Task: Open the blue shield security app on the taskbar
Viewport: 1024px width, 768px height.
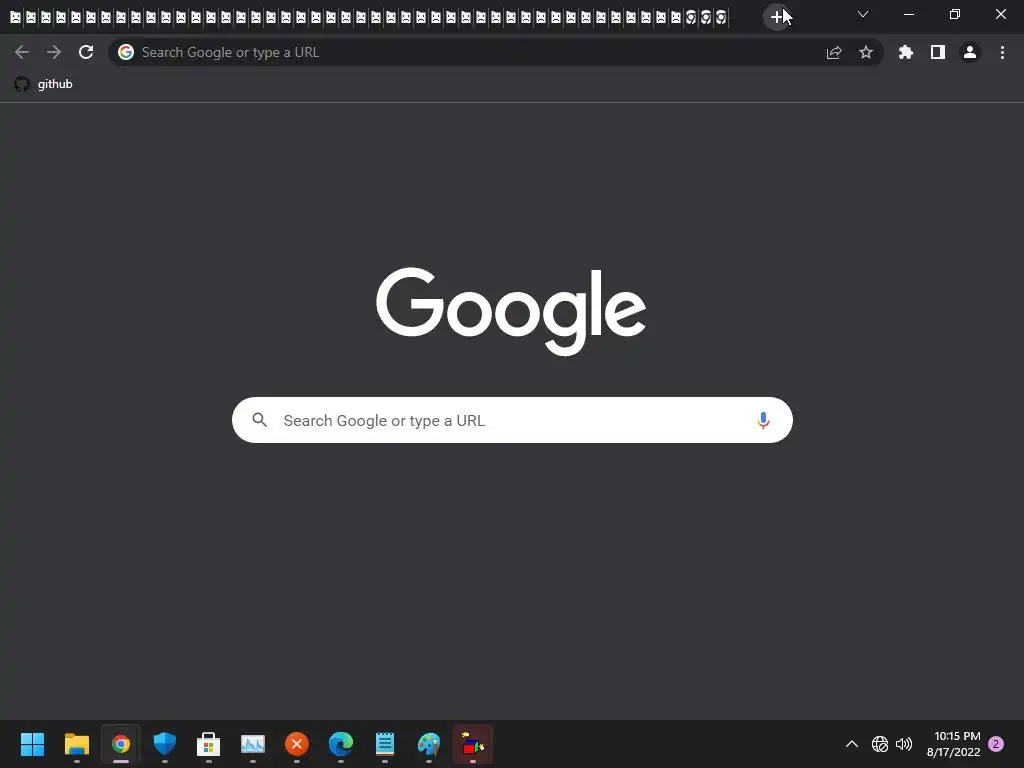Action: [x=165, y=744]
